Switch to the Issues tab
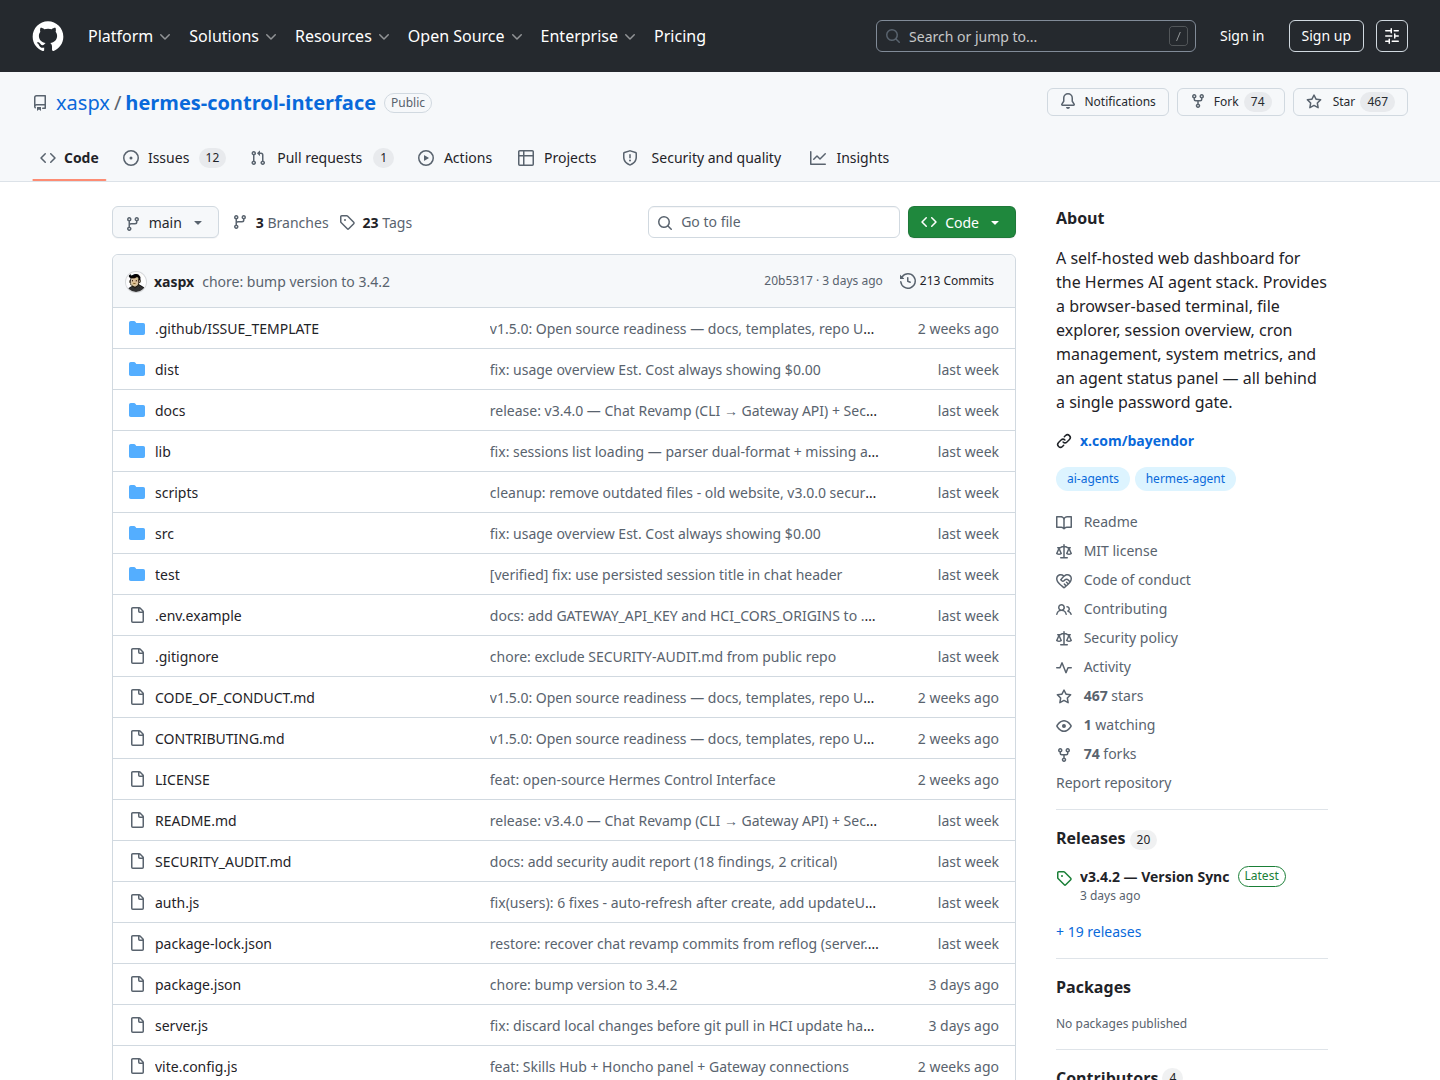This screenshot has height=1080, width=1440. [x=174, y=158]
